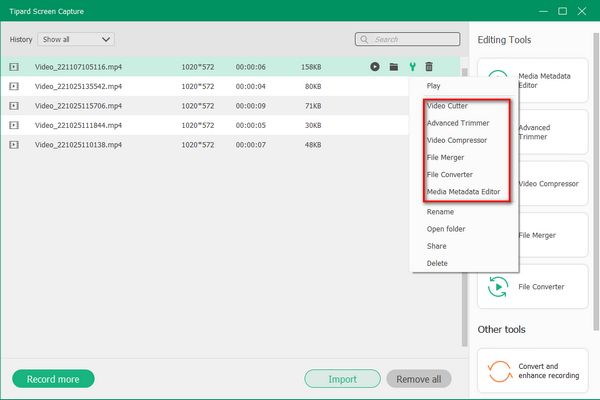600x400 pixels.
Task: Choose Play in the context menu
Action: [x=434, y=86]
